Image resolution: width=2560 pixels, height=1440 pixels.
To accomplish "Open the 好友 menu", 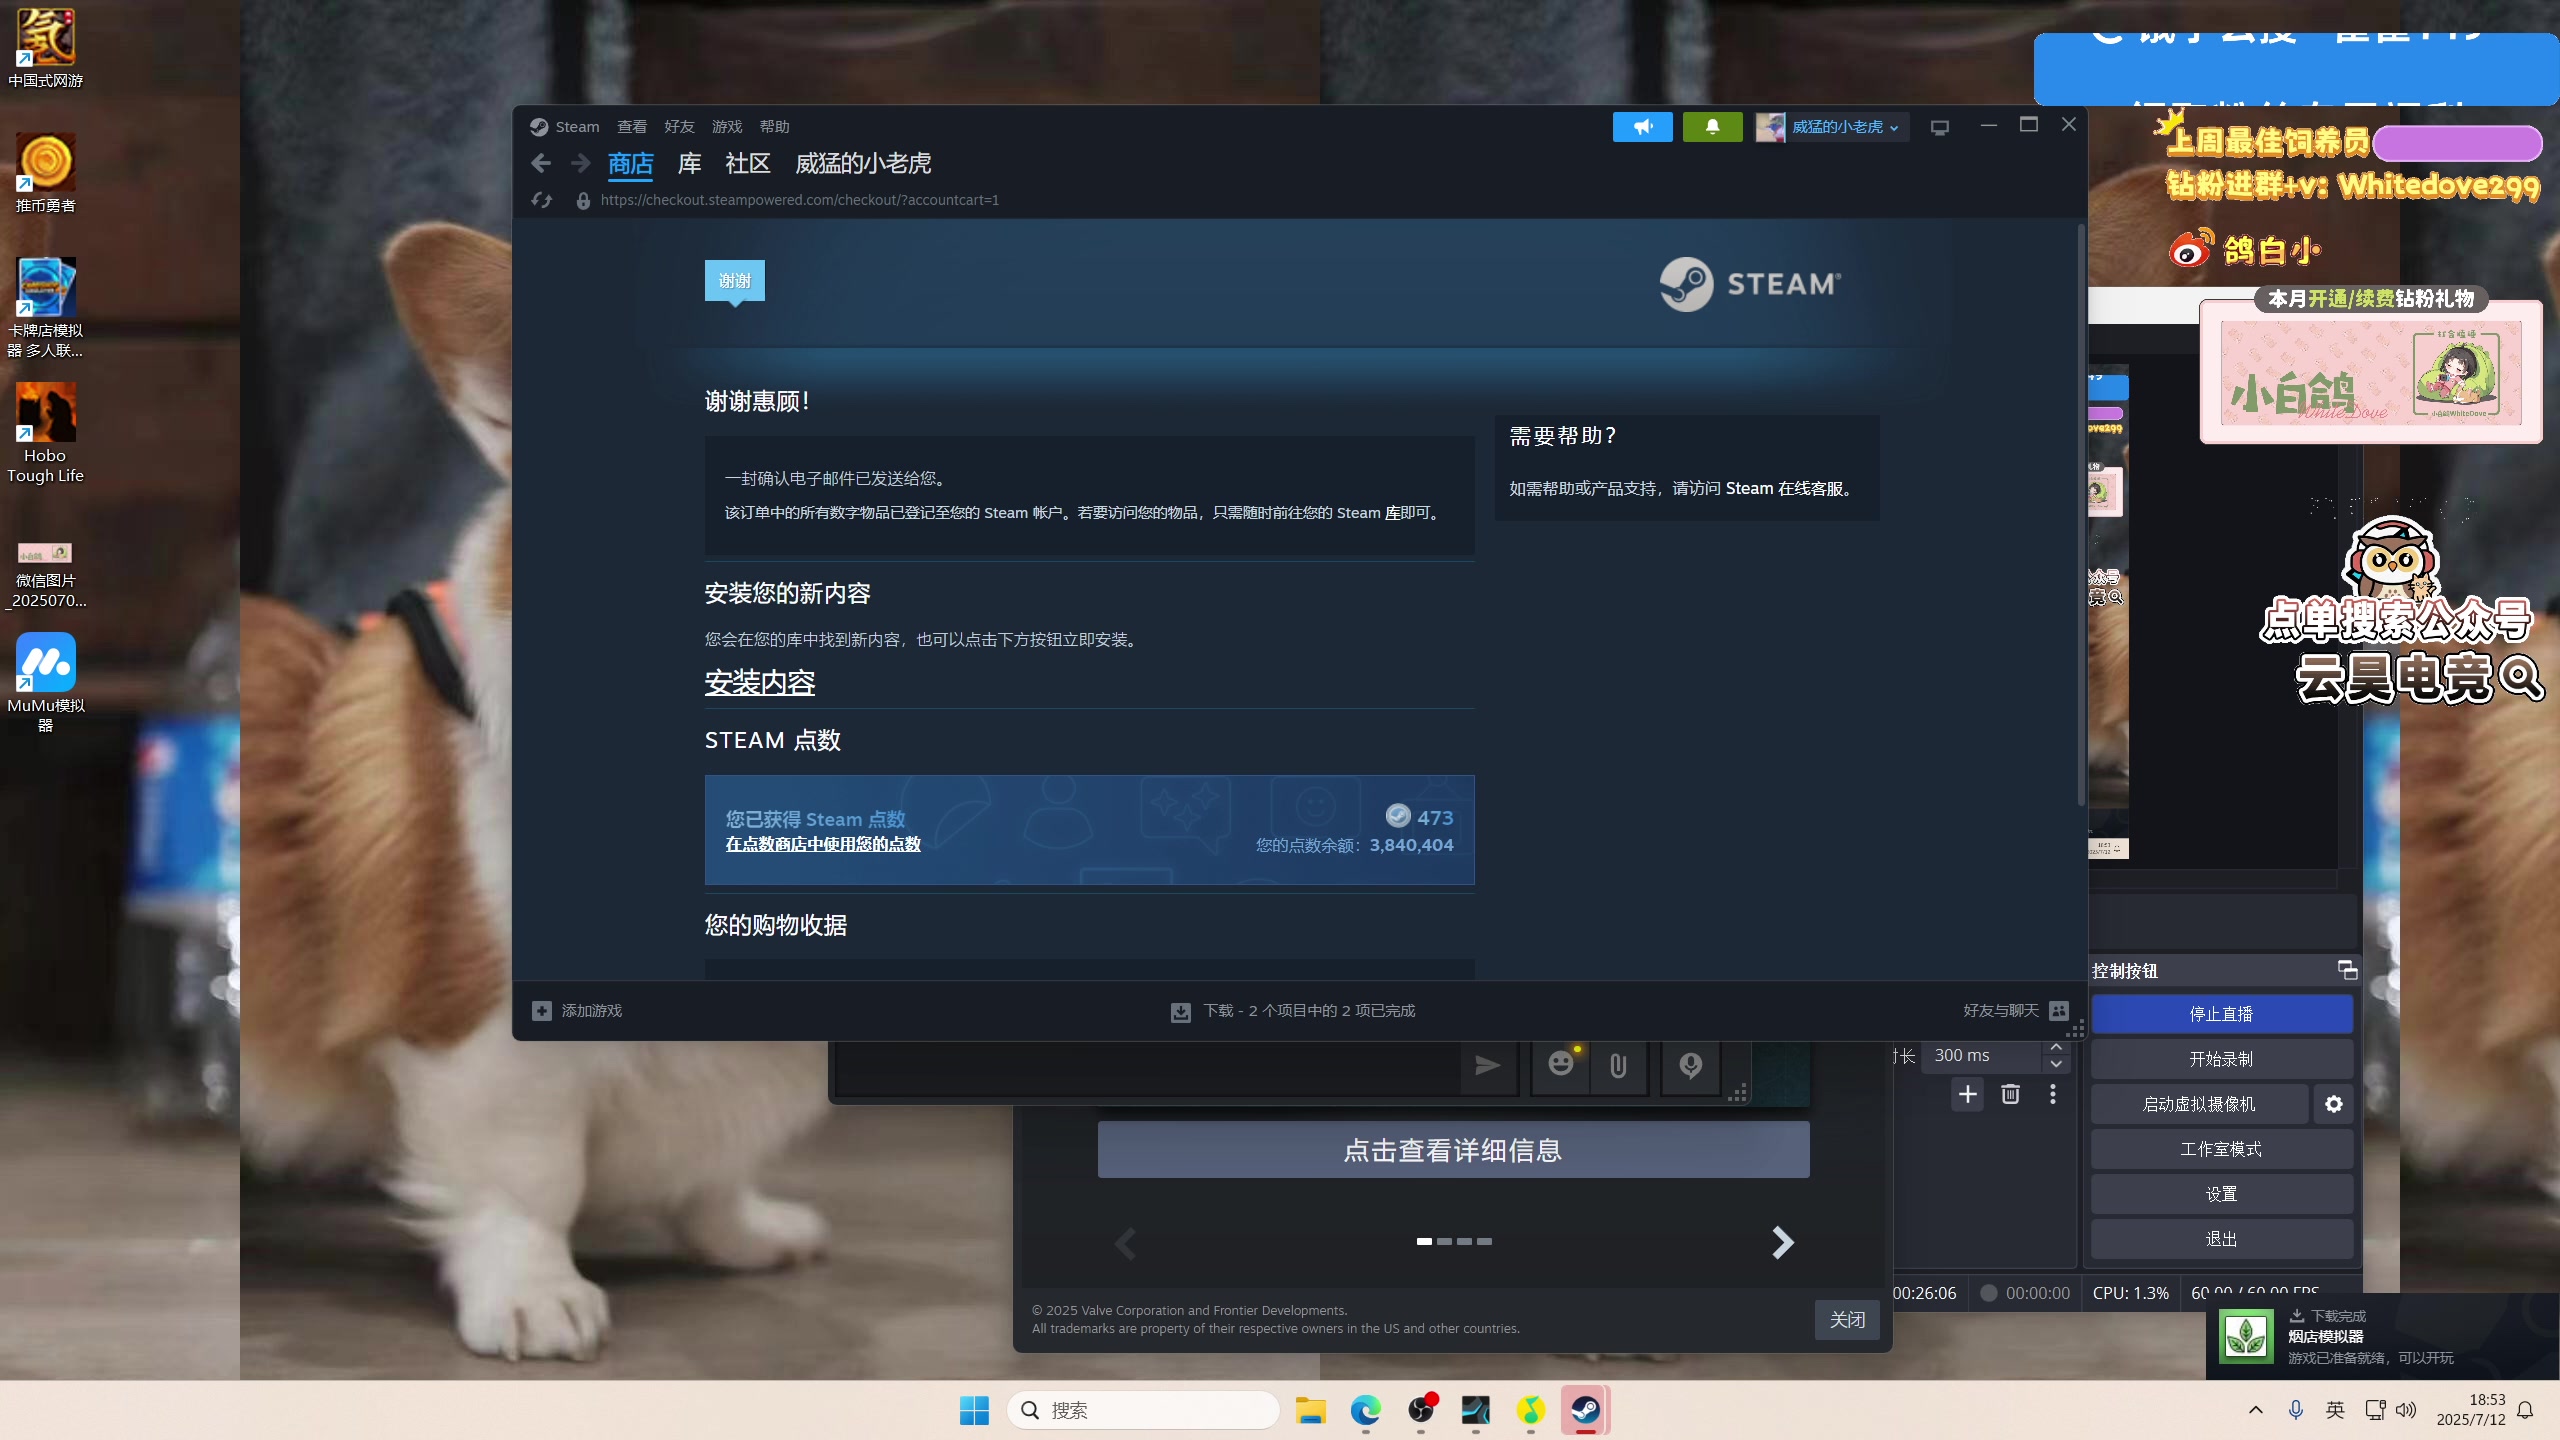I will coord(679,127).
